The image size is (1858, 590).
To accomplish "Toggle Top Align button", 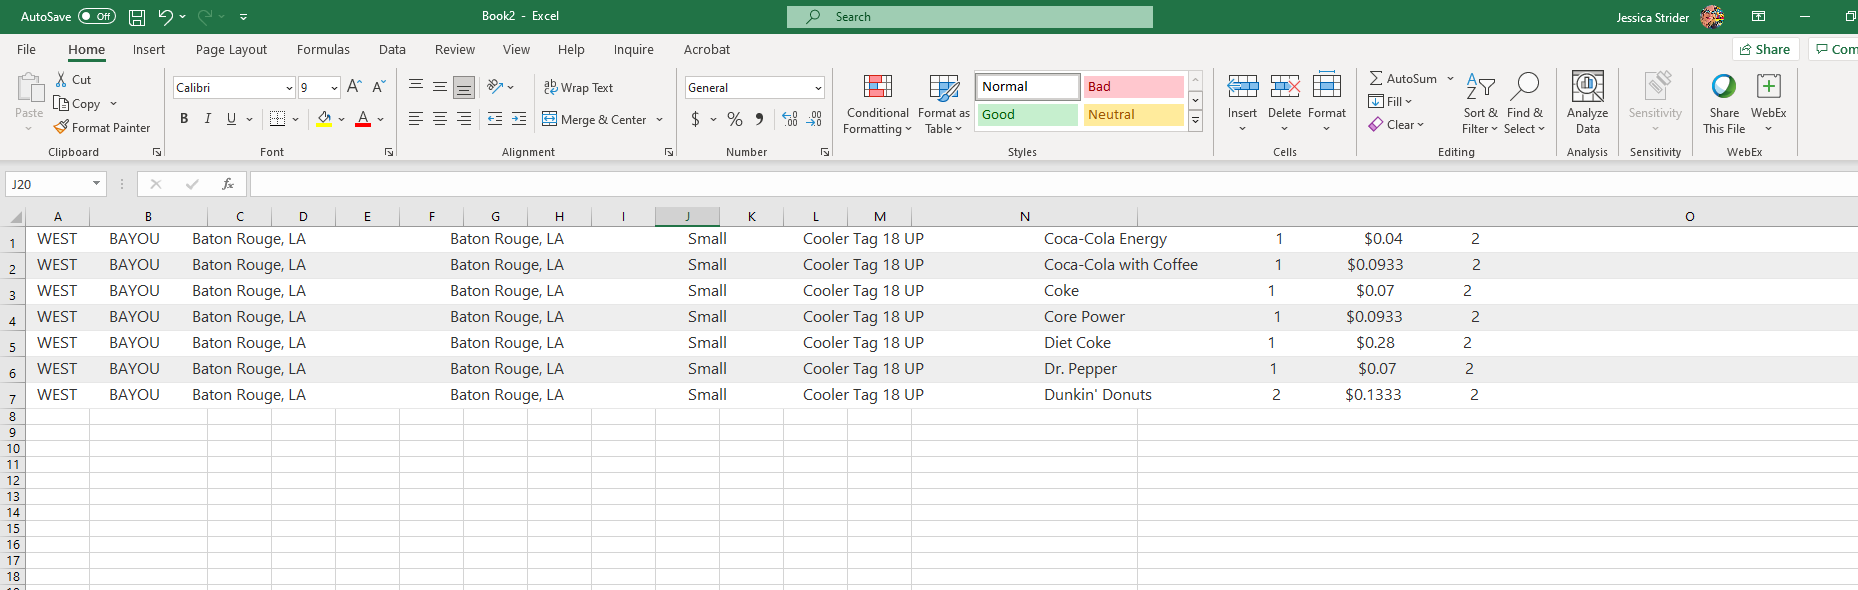I will 416,87.
